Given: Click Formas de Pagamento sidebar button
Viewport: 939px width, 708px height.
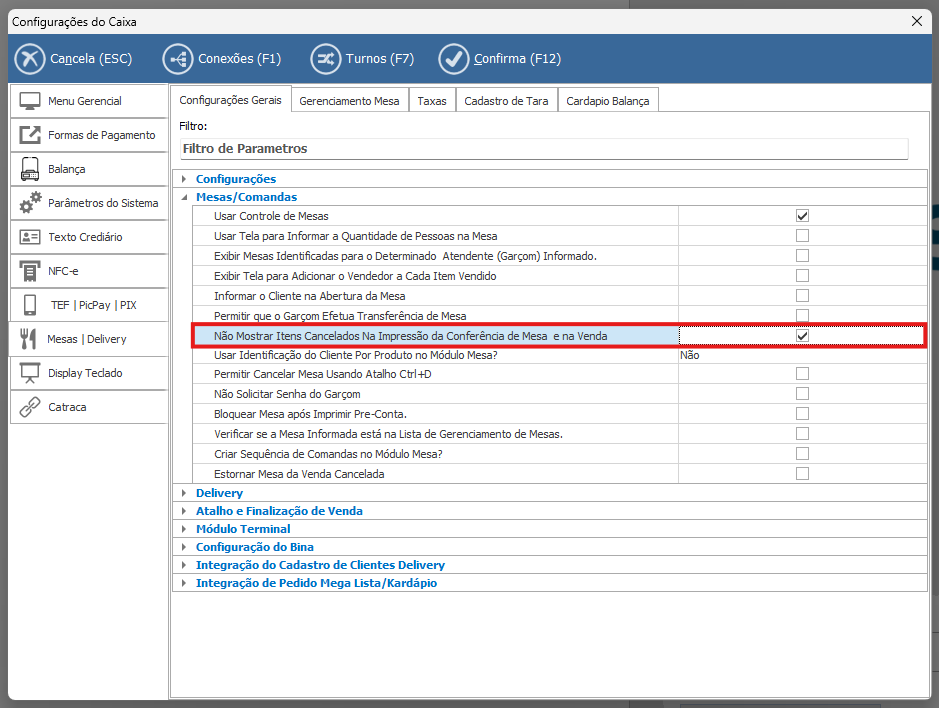Looking at the screenshot, I should pyautogui.click(x=88, y=135).
